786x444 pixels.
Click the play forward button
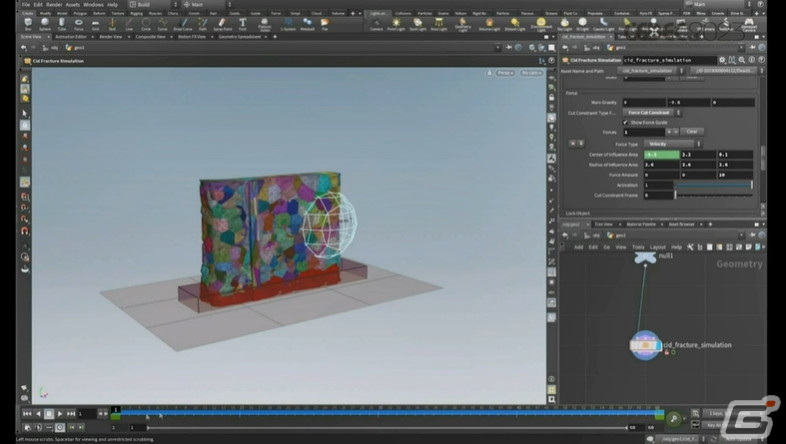[x=60, y=414]
